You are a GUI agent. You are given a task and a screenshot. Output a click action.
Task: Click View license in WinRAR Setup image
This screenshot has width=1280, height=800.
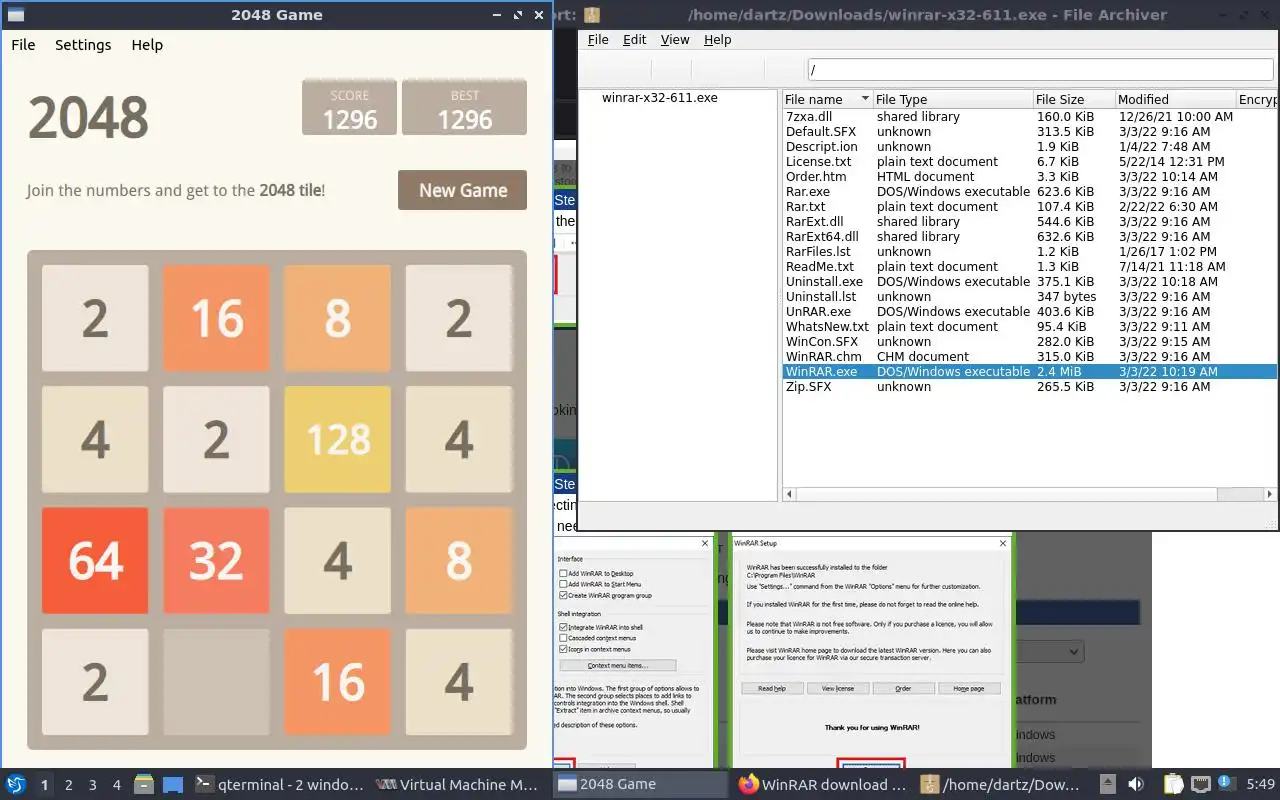838,689
